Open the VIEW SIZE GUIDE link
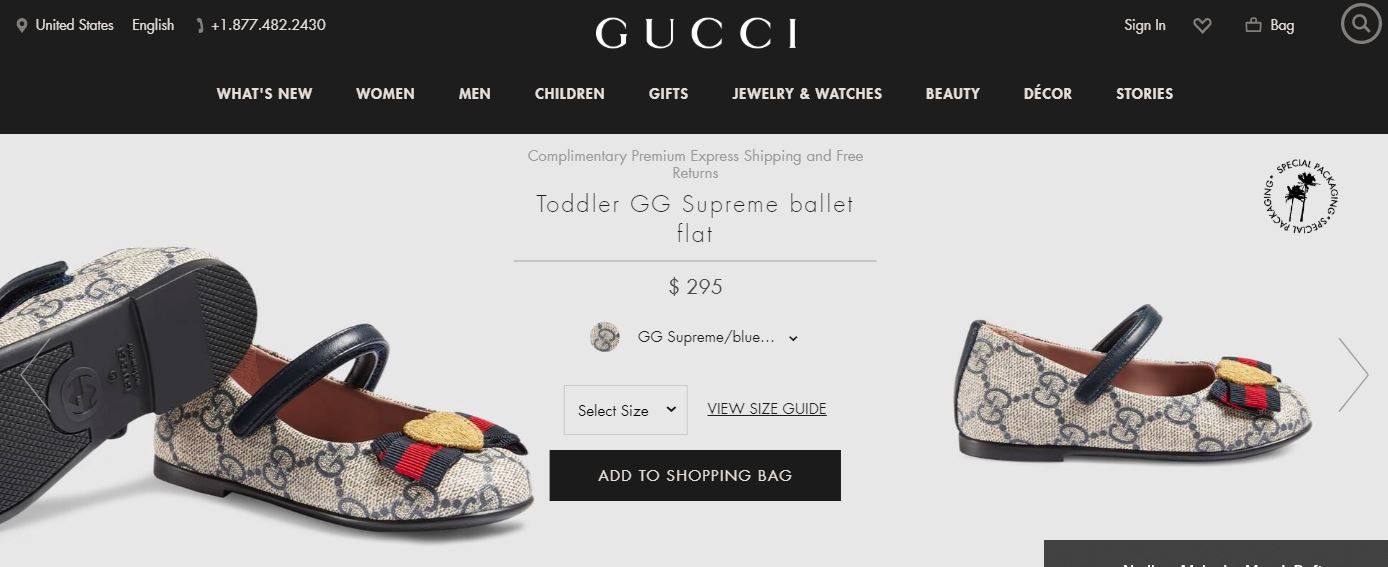Image resolution: width=1388 pixels, height=567 pixels. pos(767,408)
